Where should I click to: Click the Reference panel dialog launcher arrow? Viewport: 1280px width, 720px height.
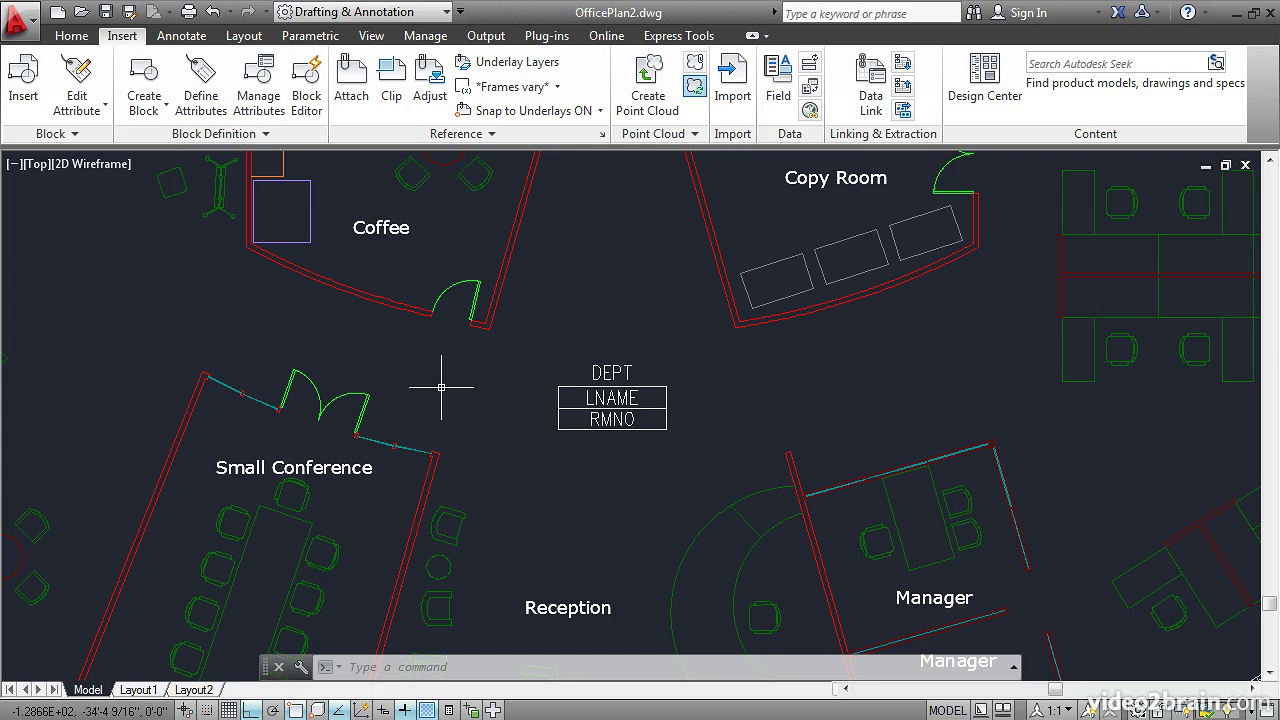pyautogui.click(x=603, y=135)
